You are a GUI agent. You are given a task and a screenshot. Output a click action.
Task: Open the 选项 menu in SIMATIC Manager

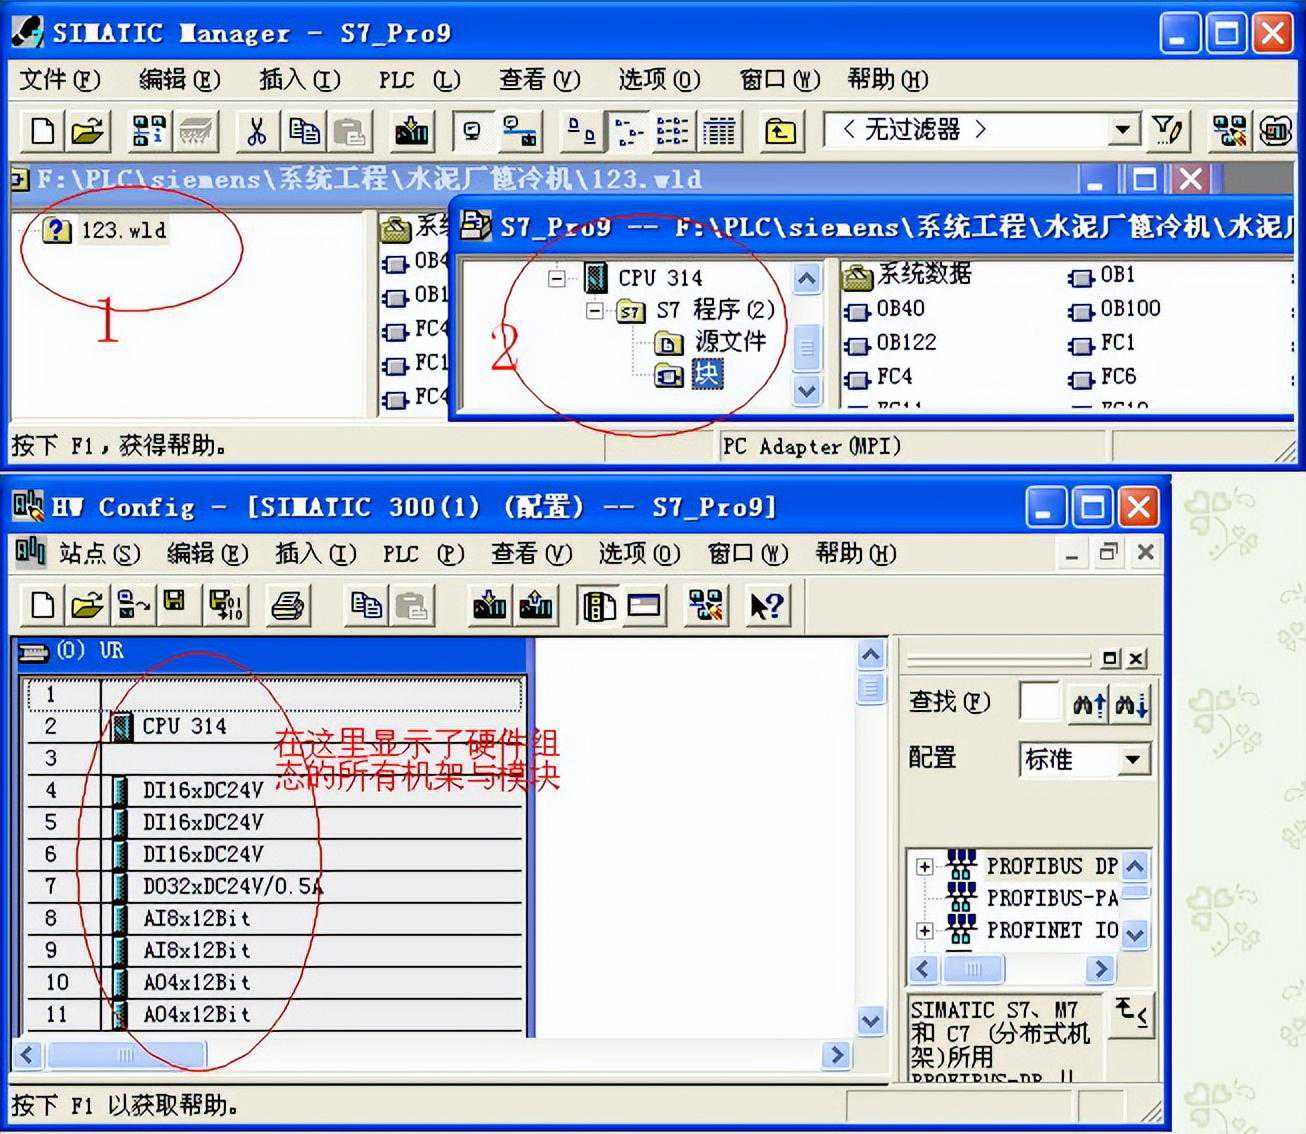658,80
